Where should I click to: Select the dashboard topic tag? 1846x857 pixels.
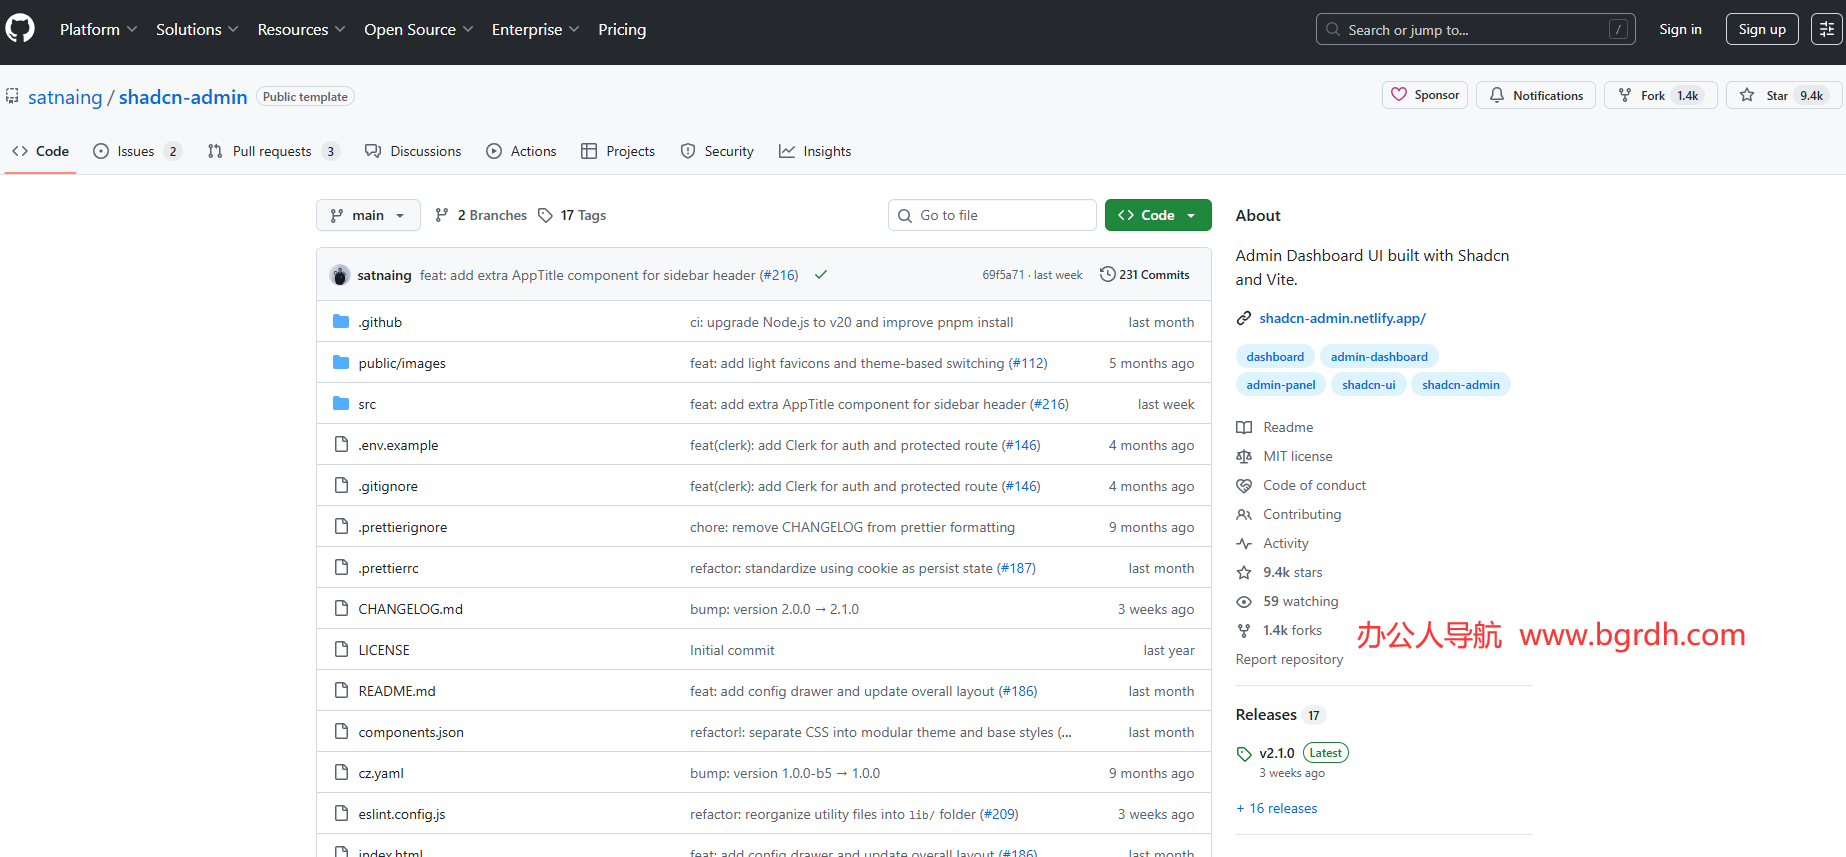point(1275,357)
